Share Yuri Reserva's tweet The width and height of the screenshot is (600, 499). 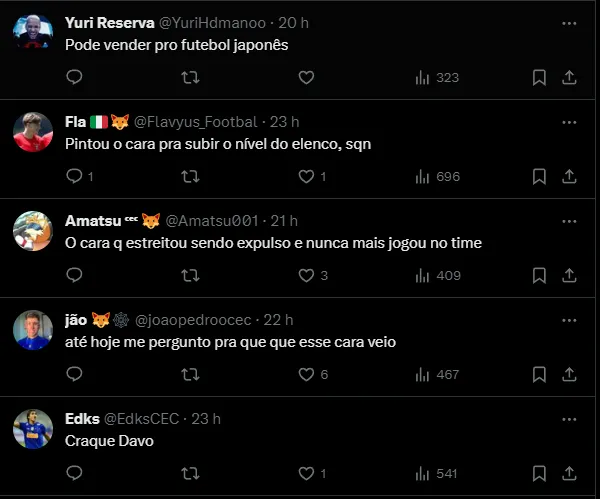[x=569, y=77]
